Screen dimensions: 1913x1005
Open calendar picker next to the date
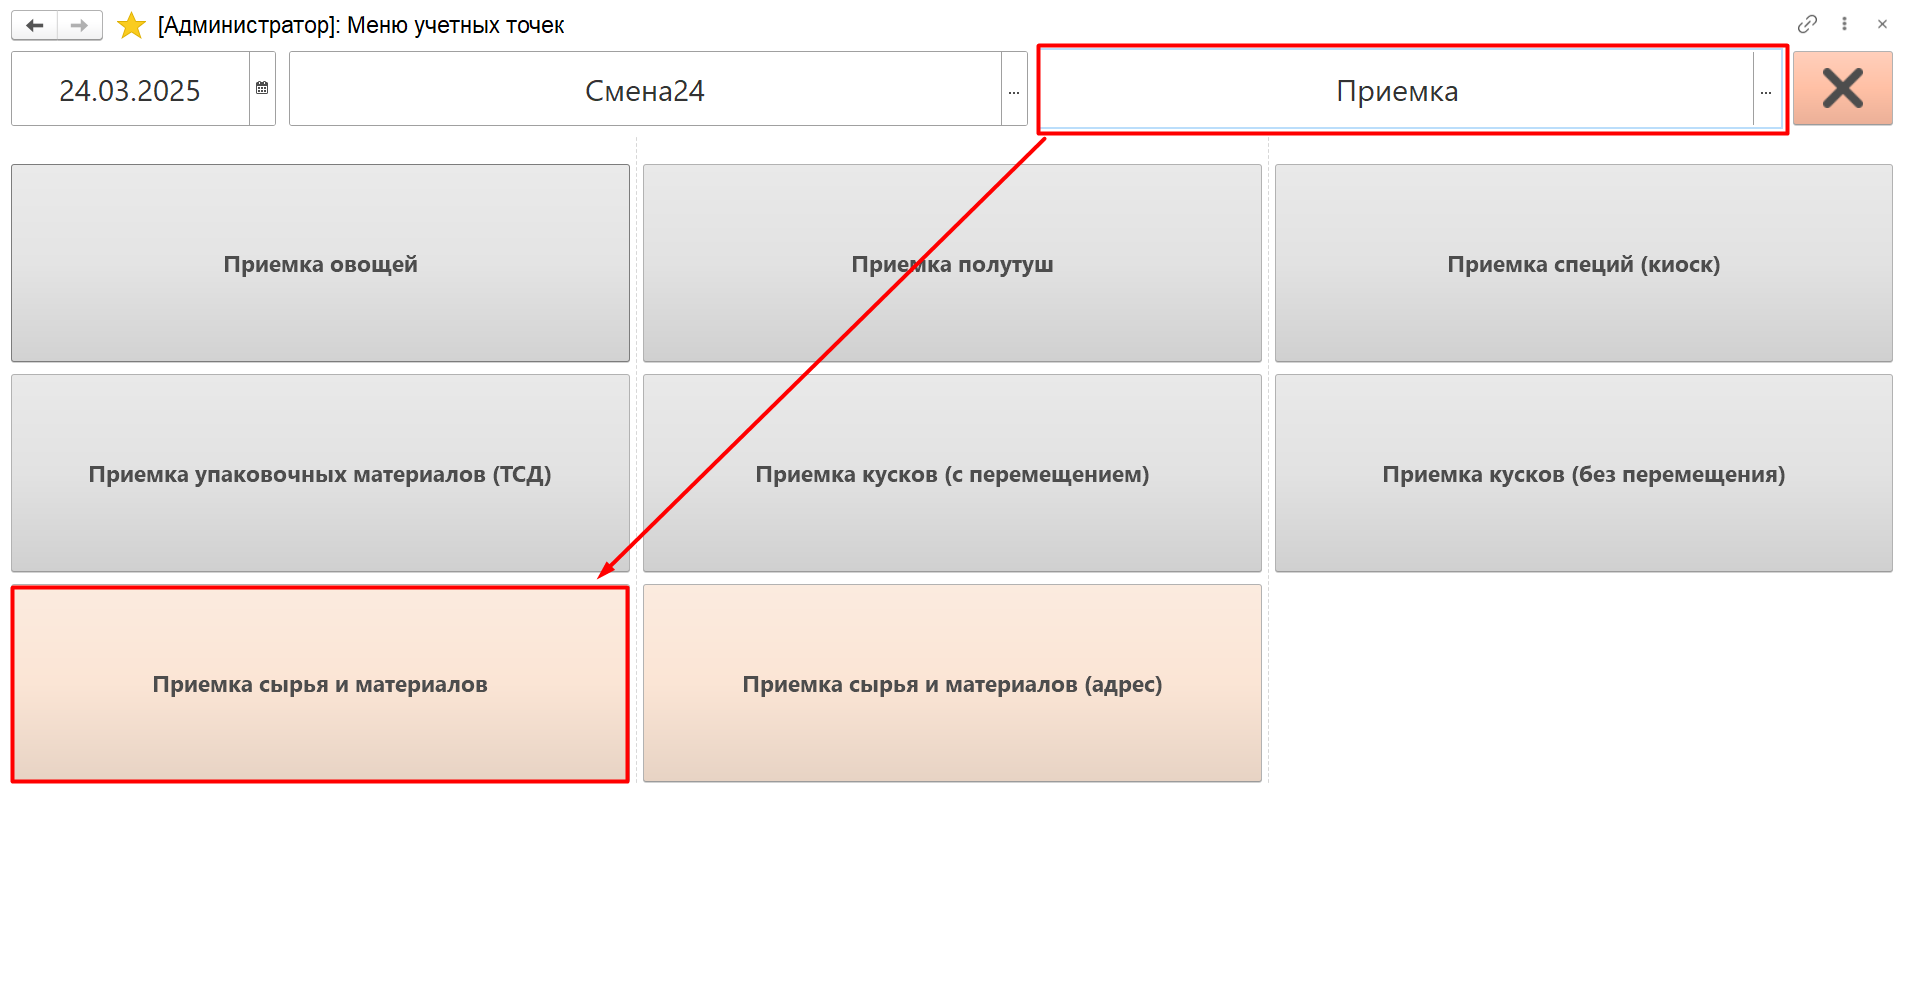[262, 89]
